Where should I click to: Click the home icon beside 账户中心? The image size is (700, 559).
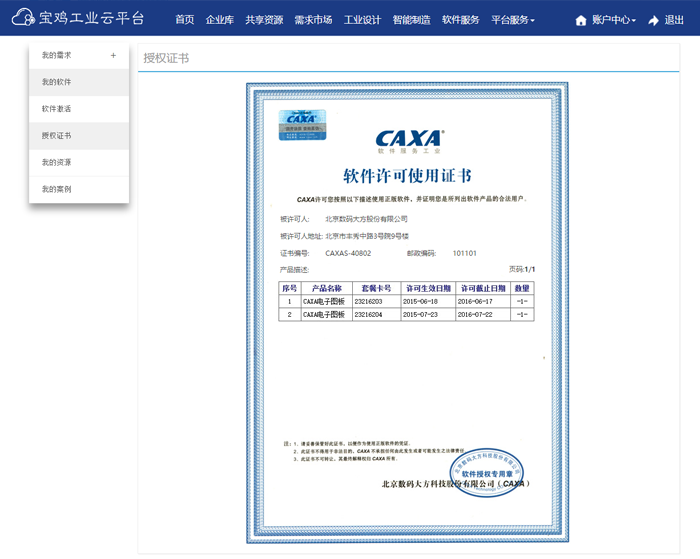tap(581, 20)
